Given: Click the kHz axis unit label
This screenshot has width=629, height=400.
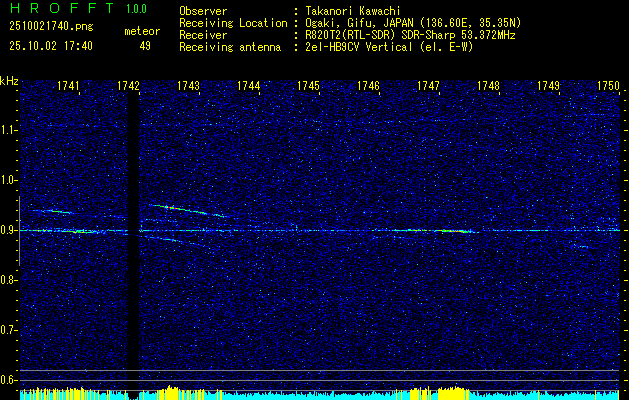Looking at the screenshot, I should [x=9, y=81].
